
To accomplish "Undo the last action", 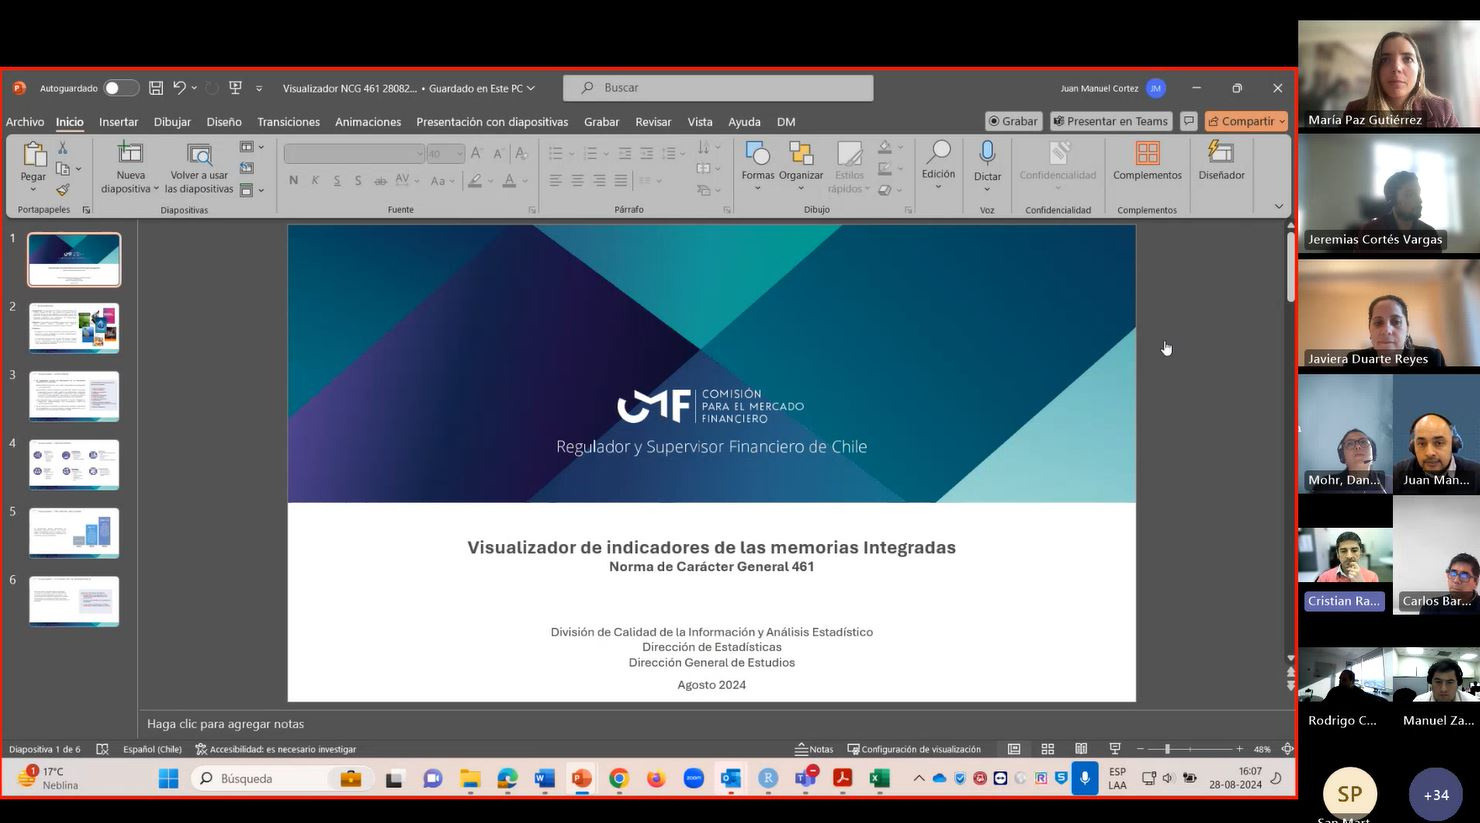I will click(x=179, y=88).
